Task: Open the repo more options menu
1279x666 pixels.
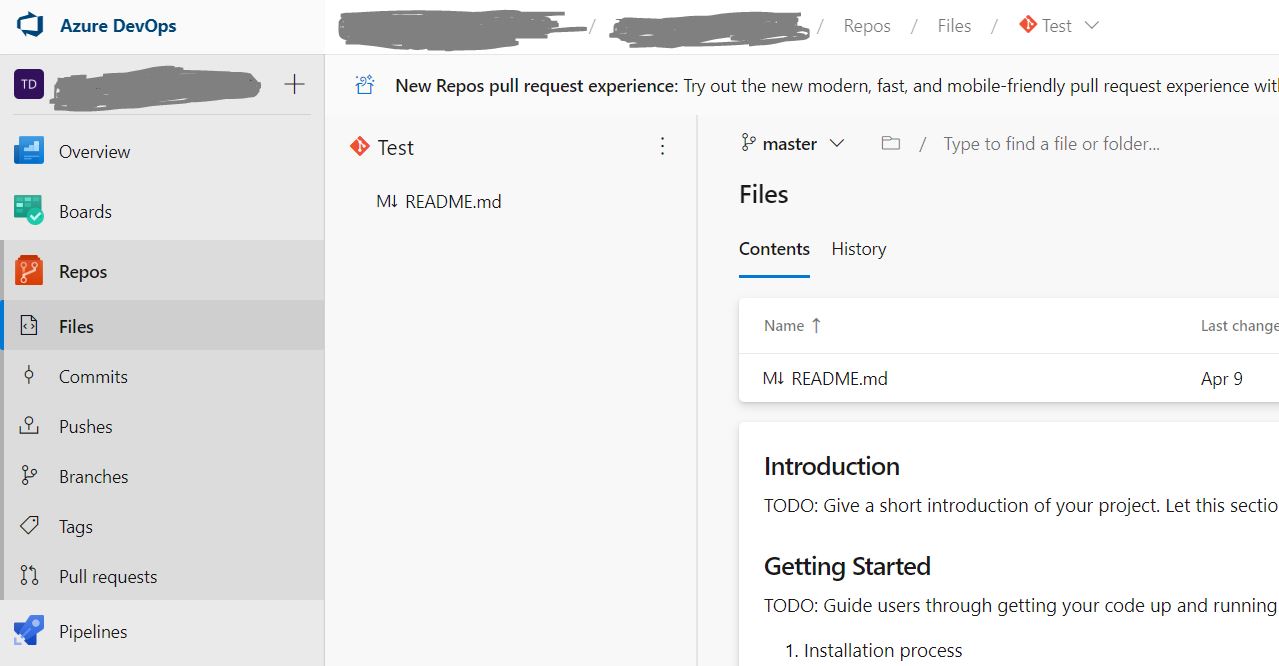Action: click(x=662, y=146)
